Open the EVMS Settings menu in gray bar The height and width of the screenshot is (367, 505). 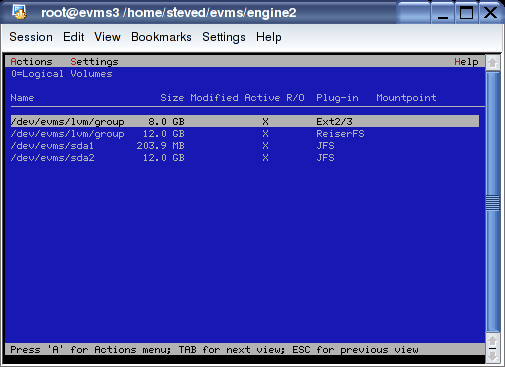(94, 62)
